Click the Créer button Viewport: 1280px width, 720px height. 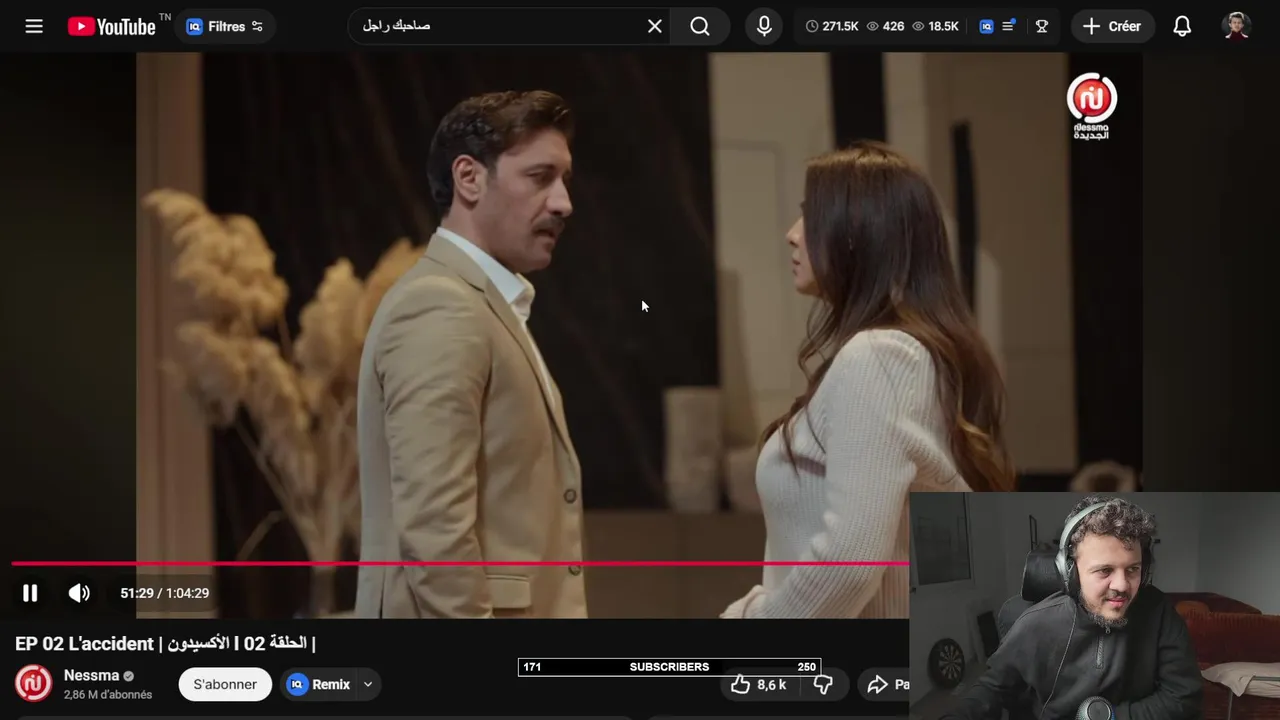pos(1112,26)
